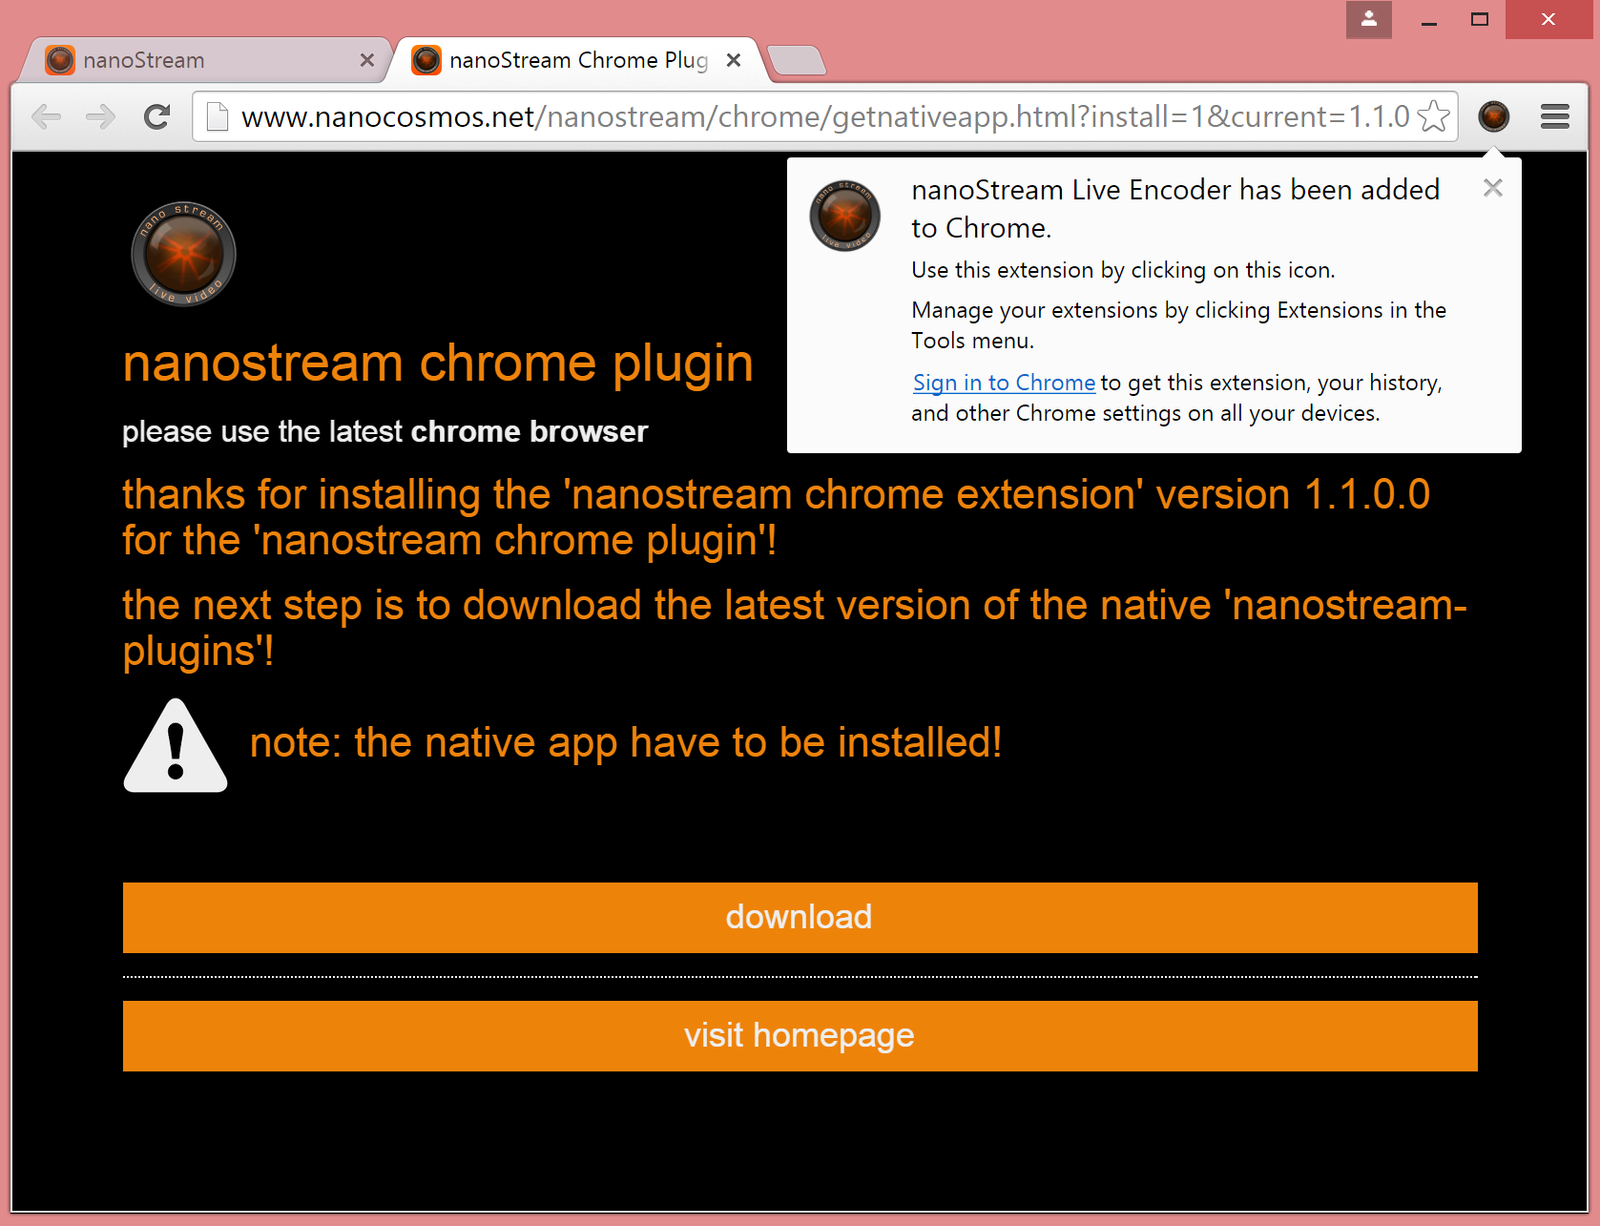Dismiss the extension added notification

[1492, 188]
